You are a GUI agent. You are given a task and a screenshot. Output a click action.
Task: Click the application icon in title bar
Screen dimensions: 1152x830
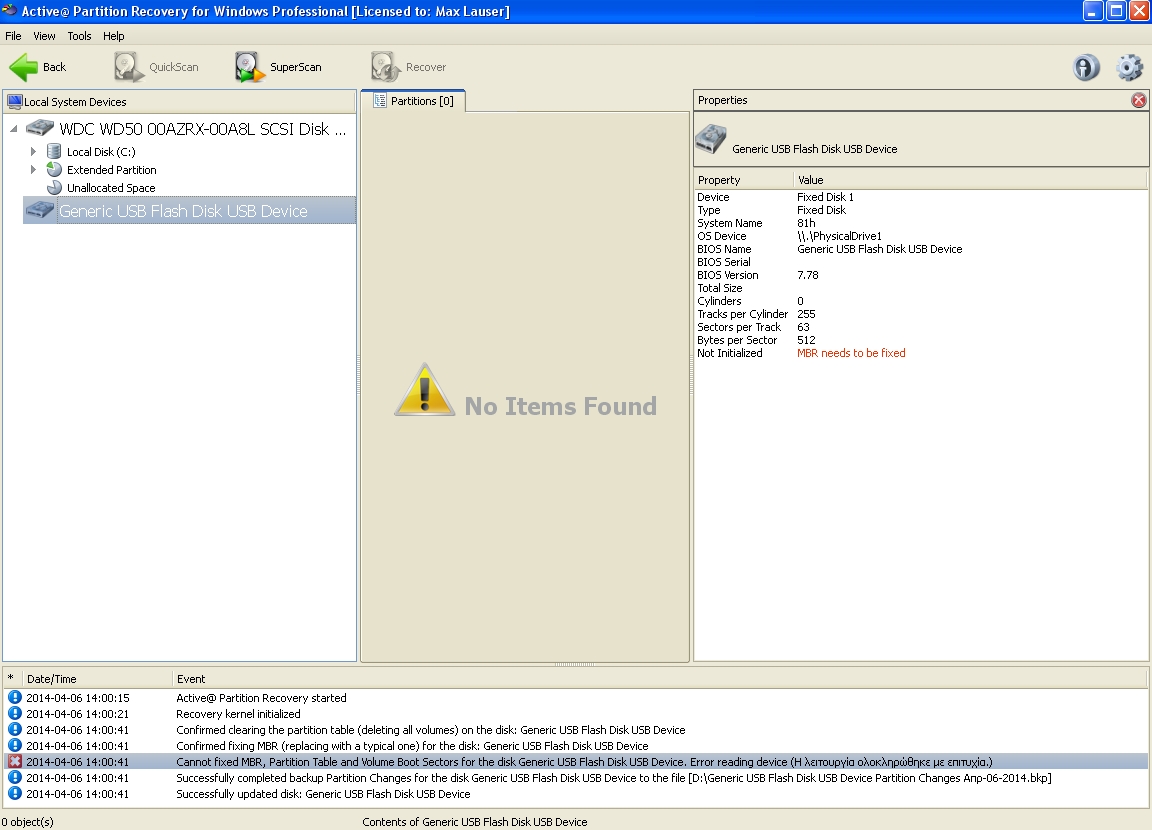pos(10,10)
